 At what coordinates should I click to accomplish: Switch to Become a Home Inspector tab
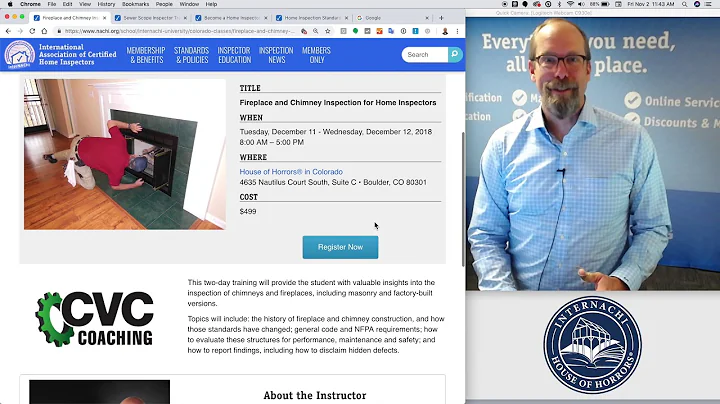pos(231,18)
